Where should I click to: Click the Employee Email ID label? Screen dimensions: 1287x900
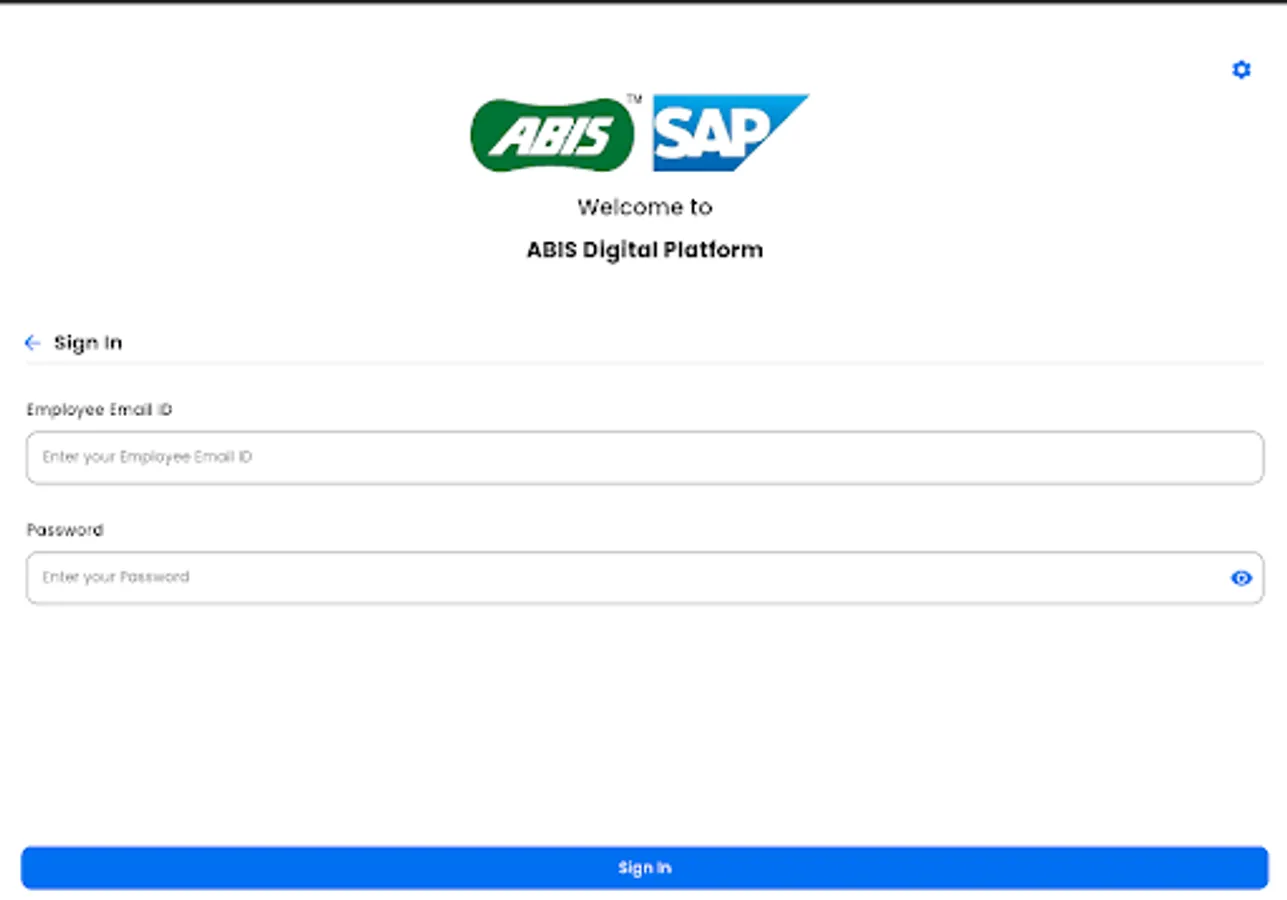pos(99,410)
